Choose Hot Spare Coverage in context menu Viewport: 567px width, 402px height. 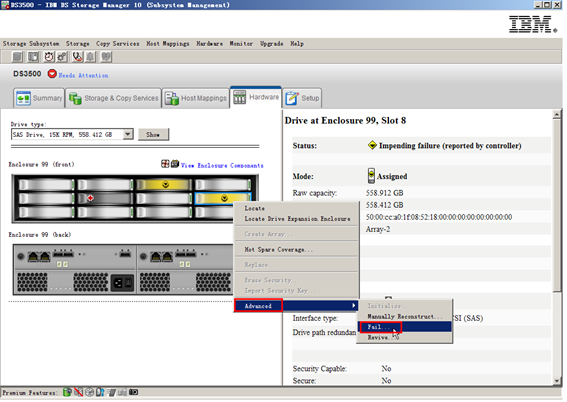pyautogui.click(x=297, y=249)
